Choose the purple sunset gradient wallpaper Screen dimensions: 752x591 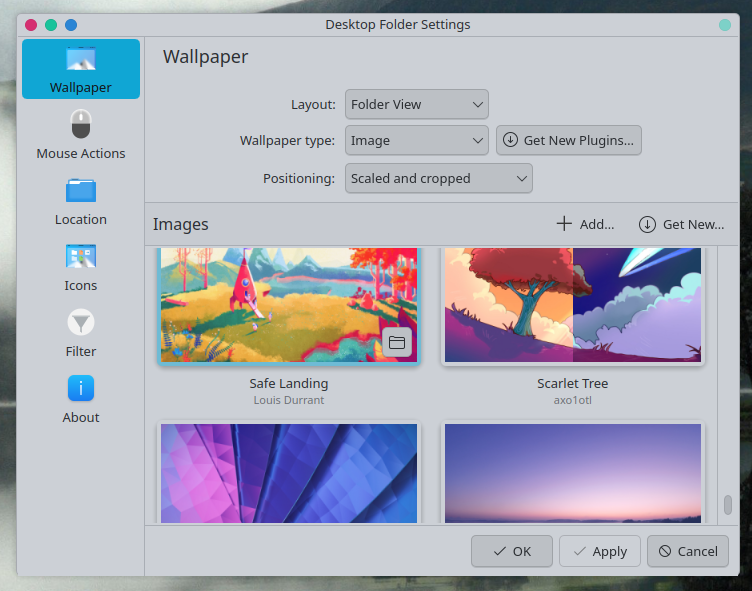point(573,473)
